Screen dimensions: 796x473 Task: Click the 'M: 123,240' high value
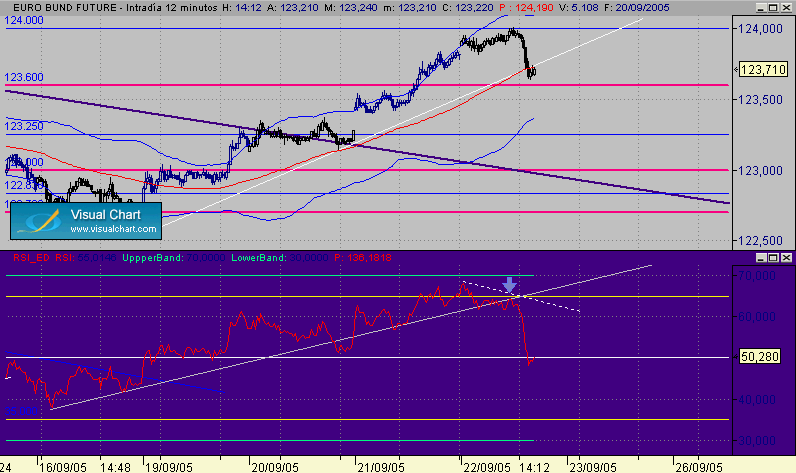351,8
